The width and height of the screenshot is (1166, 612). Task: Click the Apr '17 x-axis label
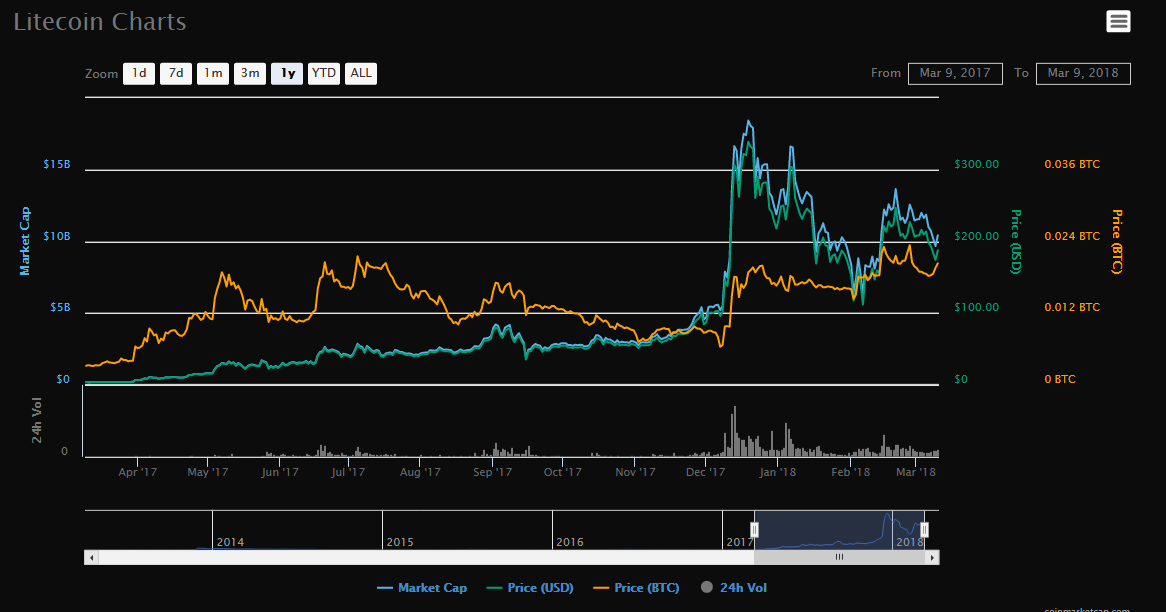click(x=138, y=472)
